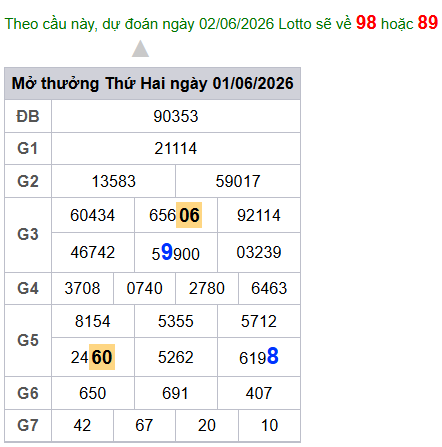
Task: Click the G3 number 92114
Action: [x=259, y=215]
